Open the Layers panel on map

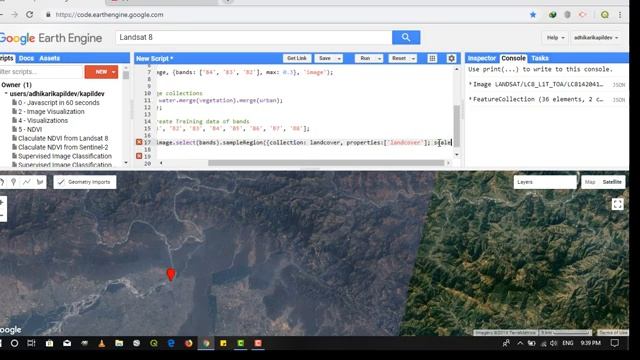click(x=545, y=182)
